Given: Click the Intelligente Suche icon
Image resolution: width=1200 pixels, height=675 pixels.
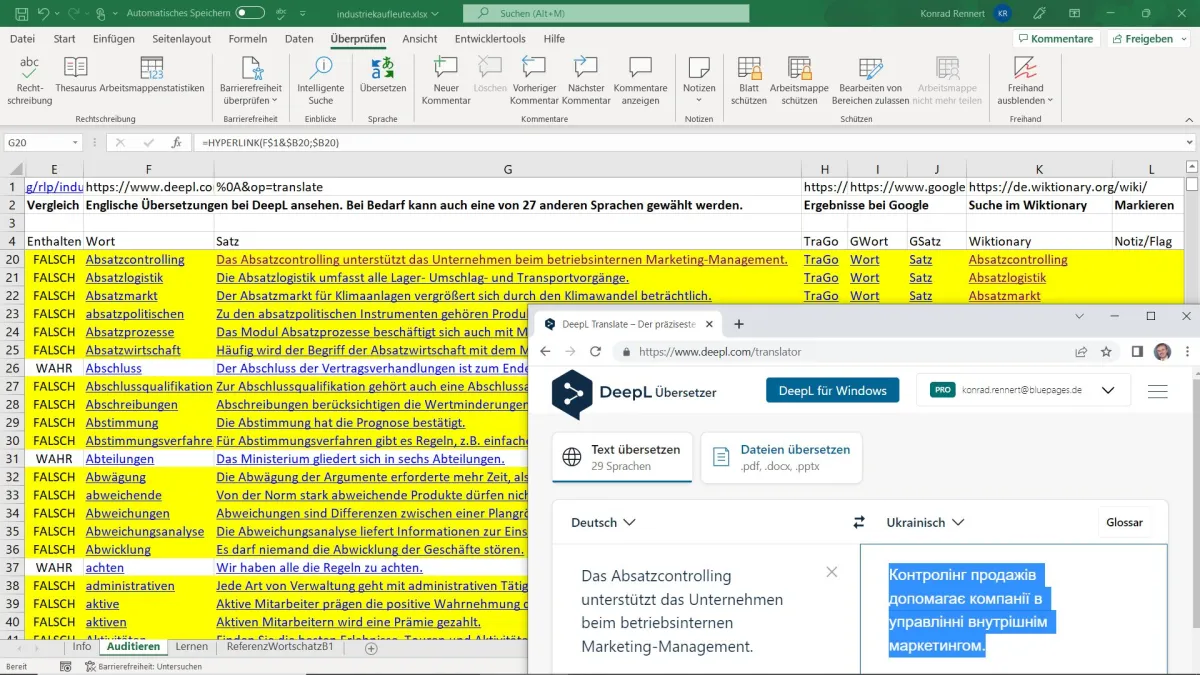Looking at the screenshot, I should [320, 80].
